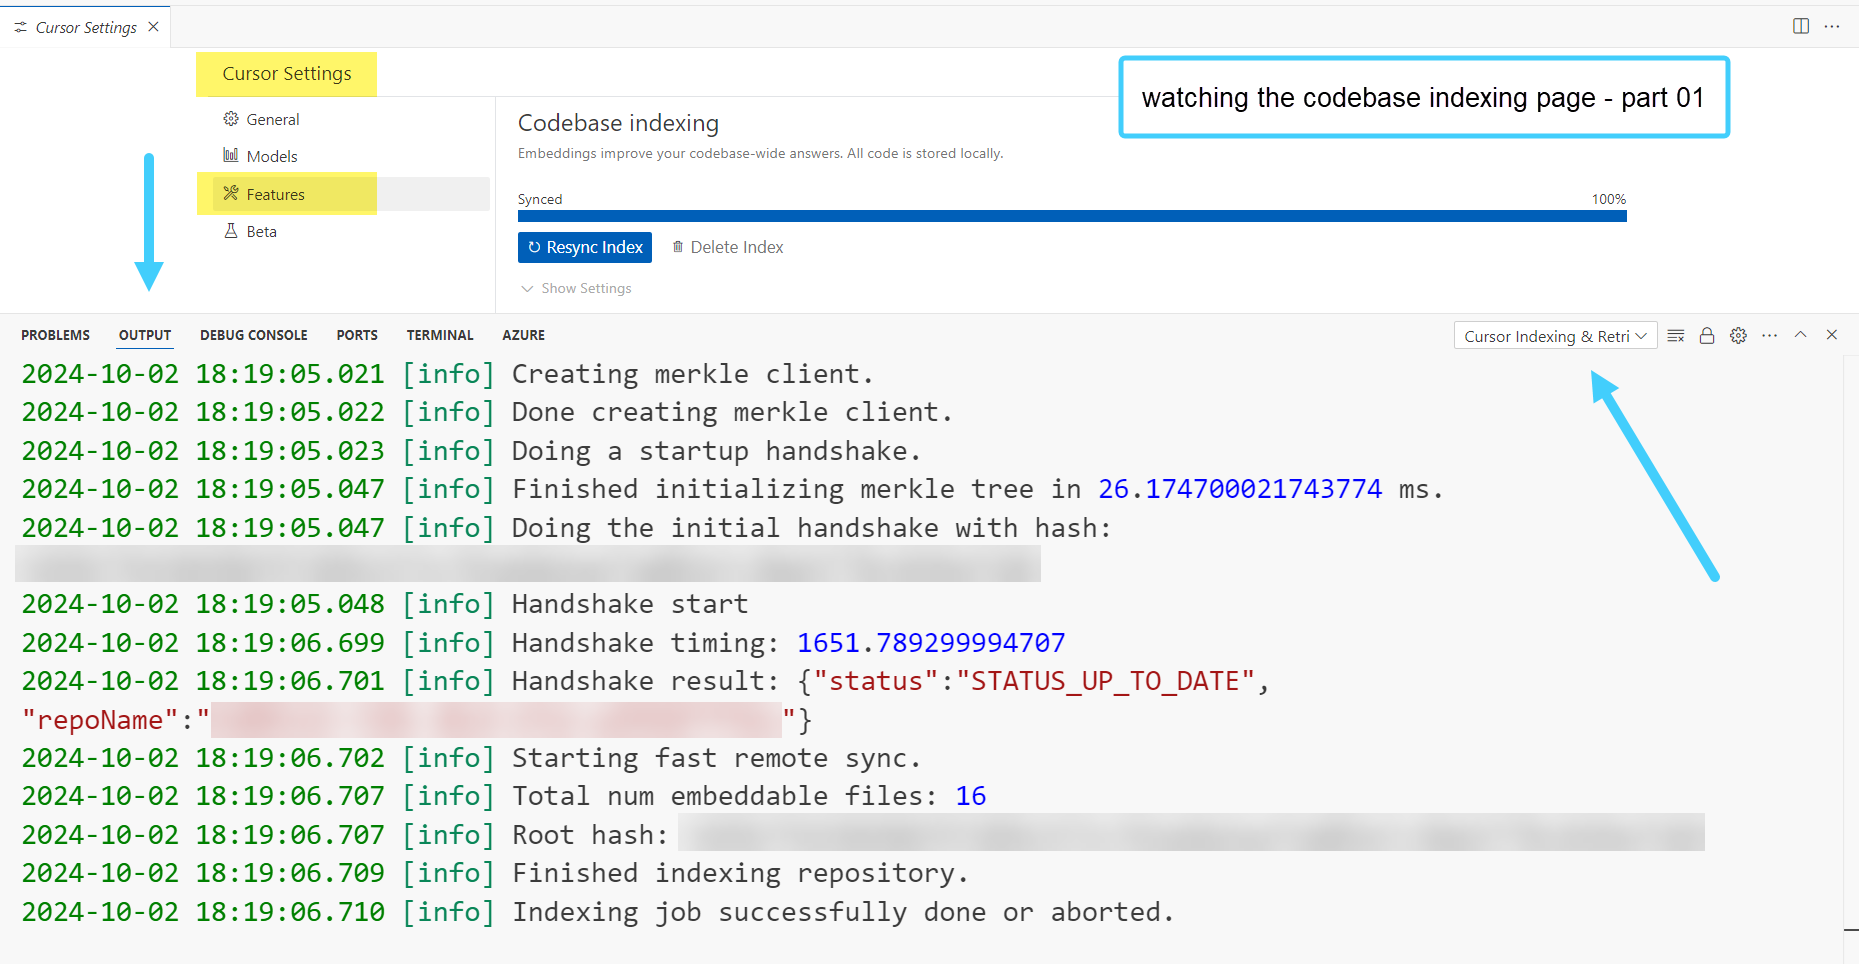Click the STATUS_UP_TO_DATE status string

click(1106, 681)
